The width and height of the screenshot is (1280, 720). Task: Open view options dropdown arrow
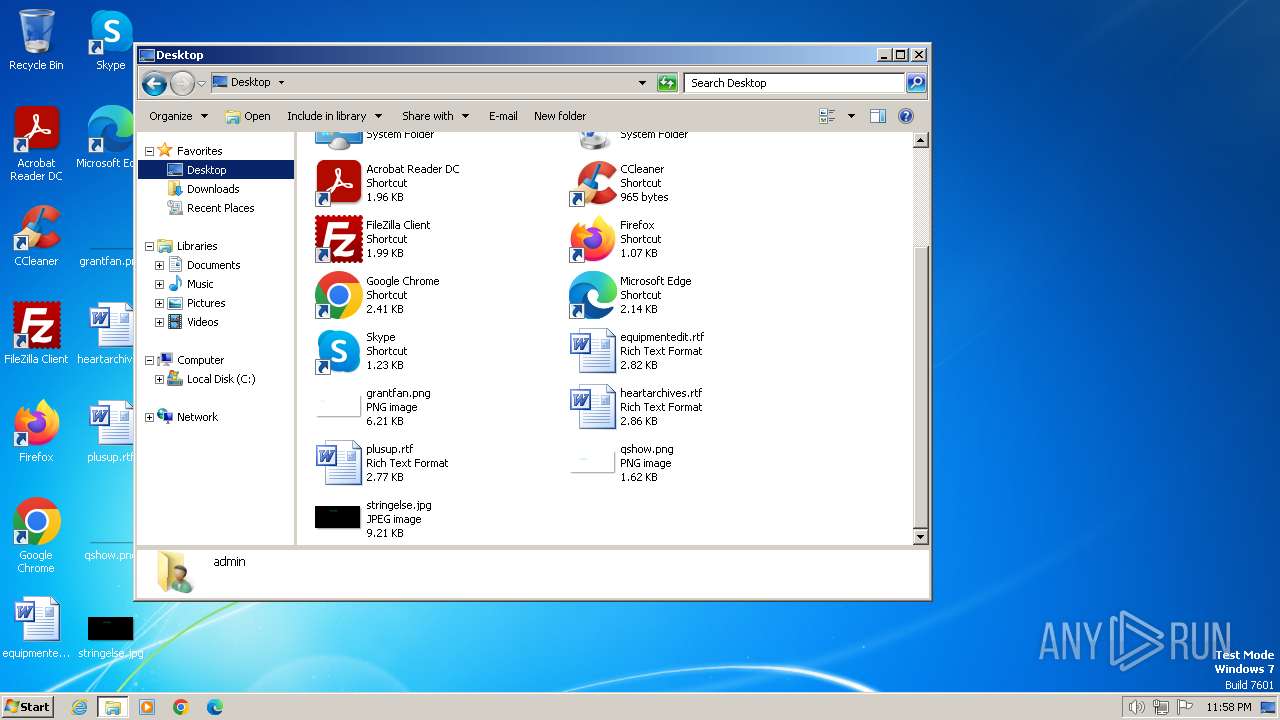(851, 116)
